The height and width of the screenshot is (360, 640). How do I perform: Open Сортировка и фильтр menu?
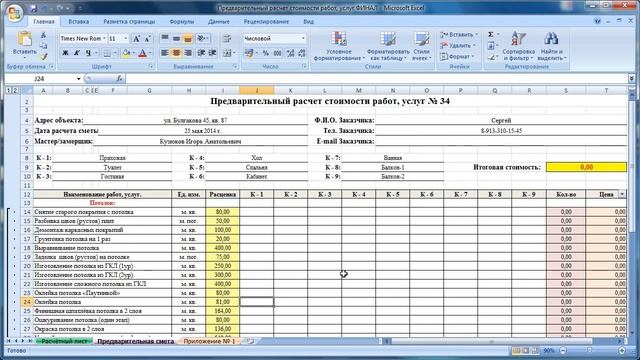pyautogui.click(x=518, y=46)
